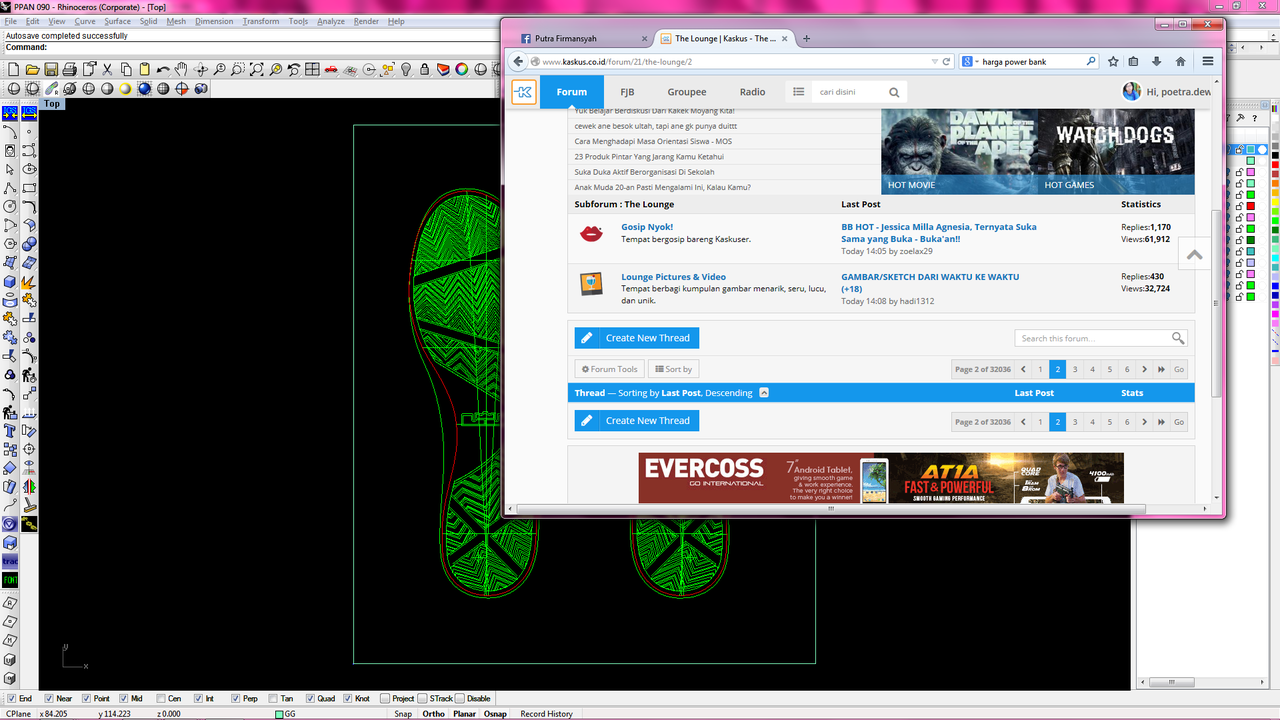
Task: Click the blue rendered sphere display icon
Action: [x=145, y=88]
